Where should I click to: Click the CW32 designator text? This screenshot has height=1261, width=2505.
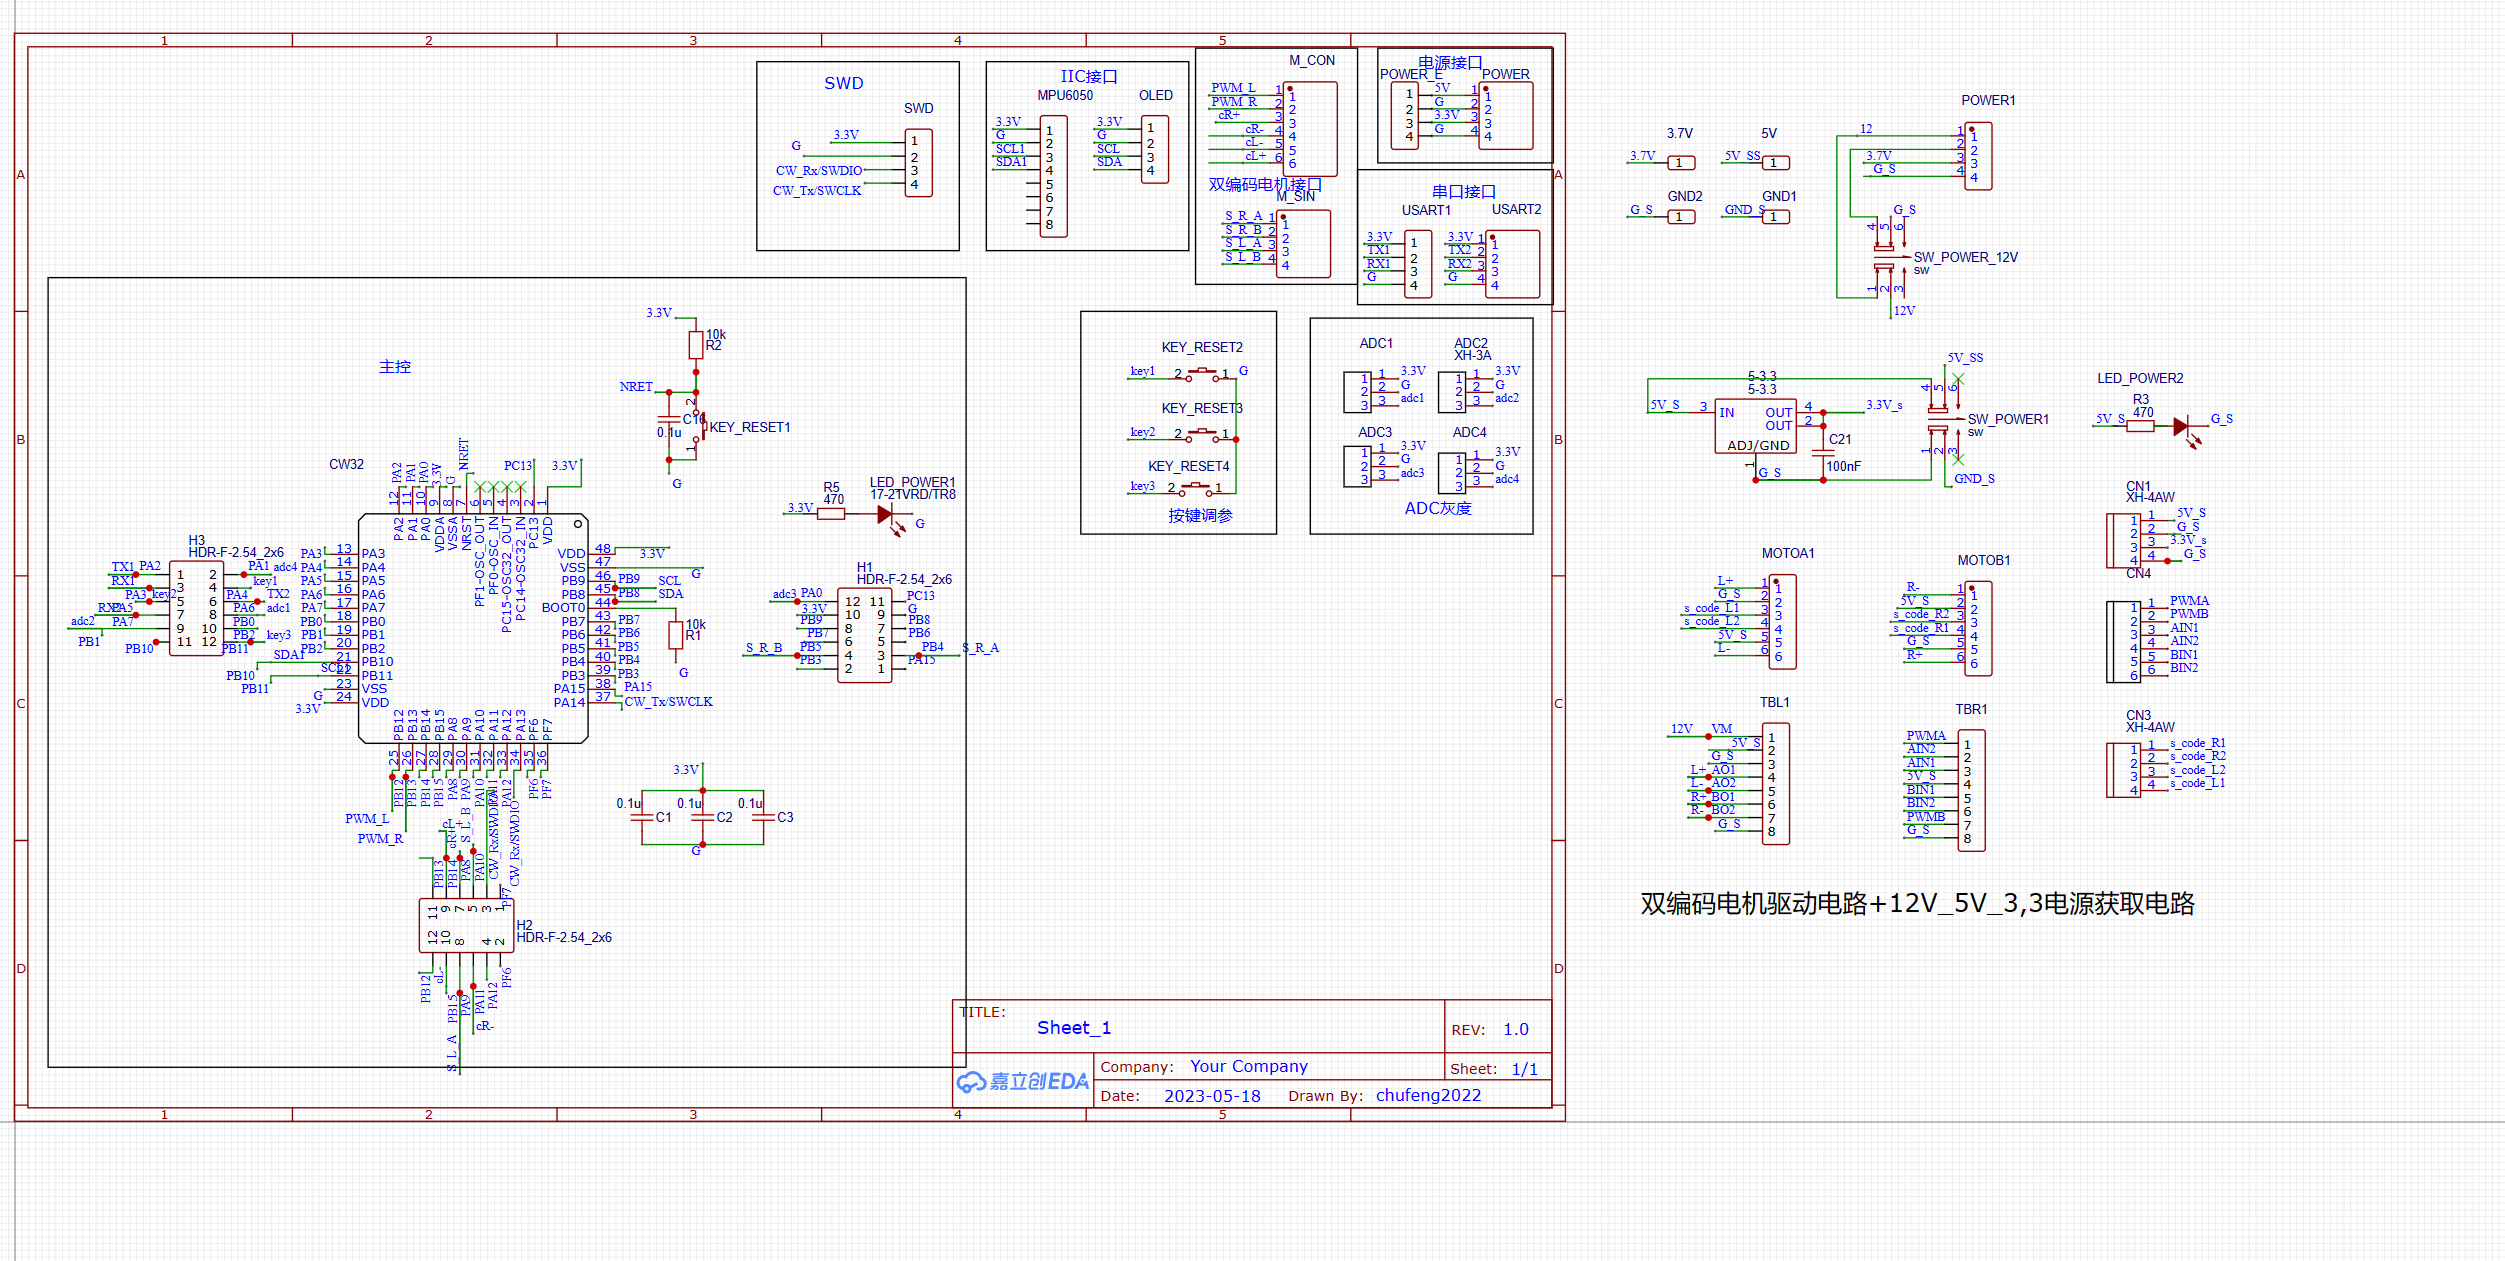pos(346,464)
